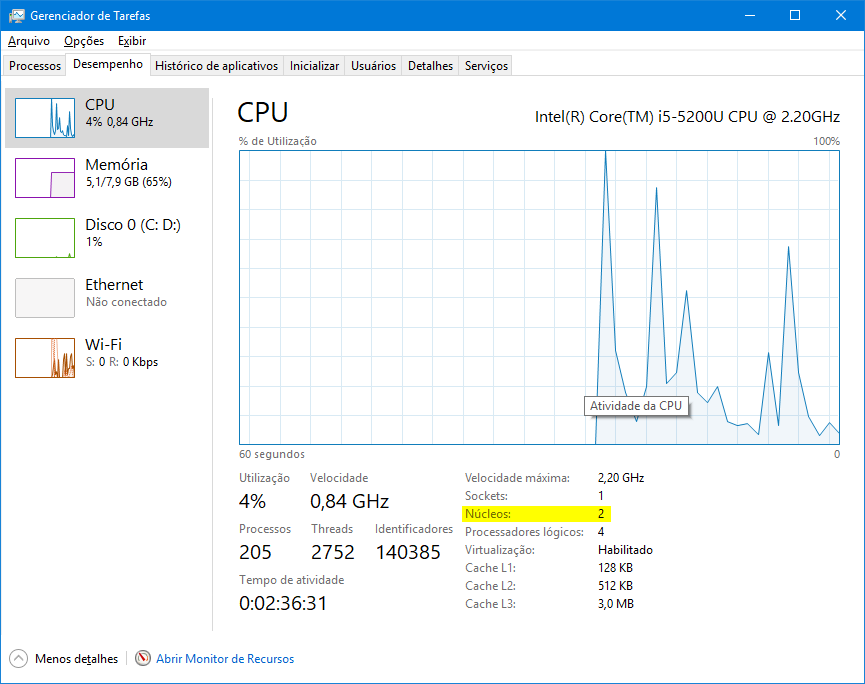The width and height of the screenshot is (865, 684).
Task: Select the CPU mini graph thumbnail
Action: pyautogui.click(x=45, y=118)
